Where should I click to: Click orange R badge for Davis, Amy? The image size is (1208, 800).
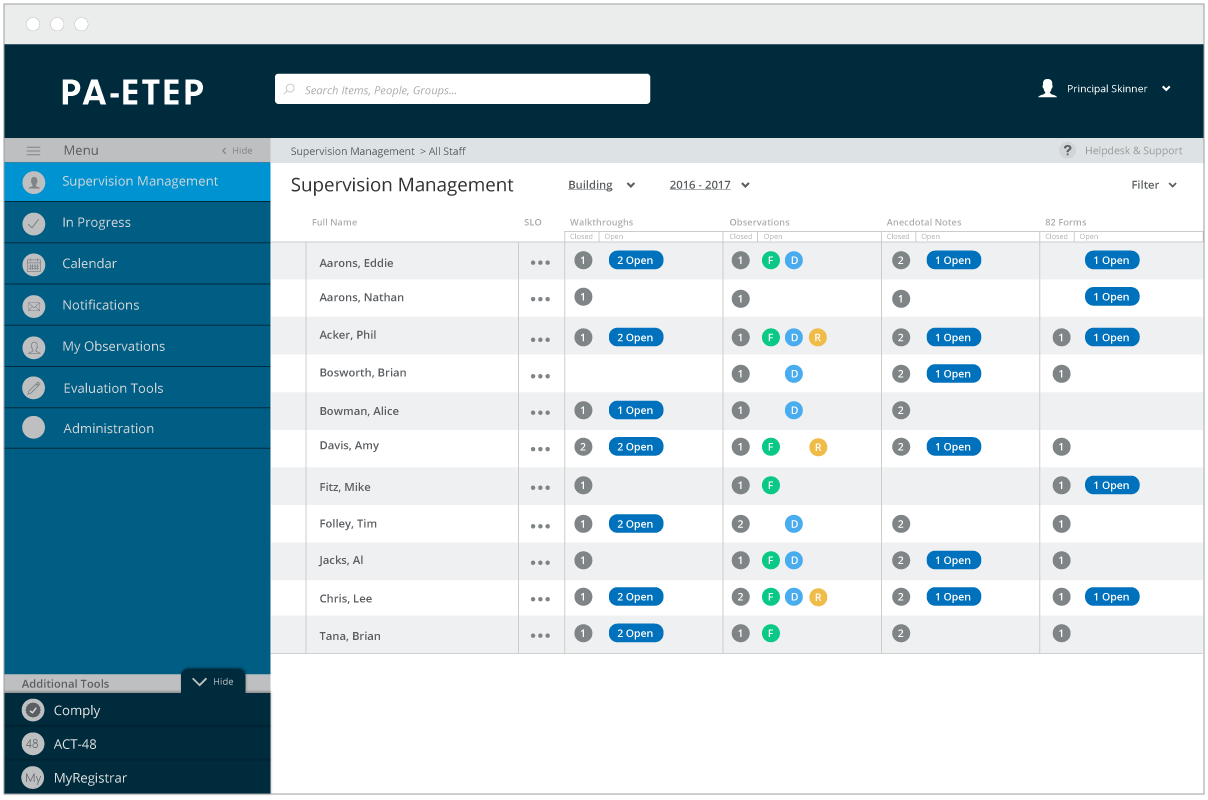818,447
